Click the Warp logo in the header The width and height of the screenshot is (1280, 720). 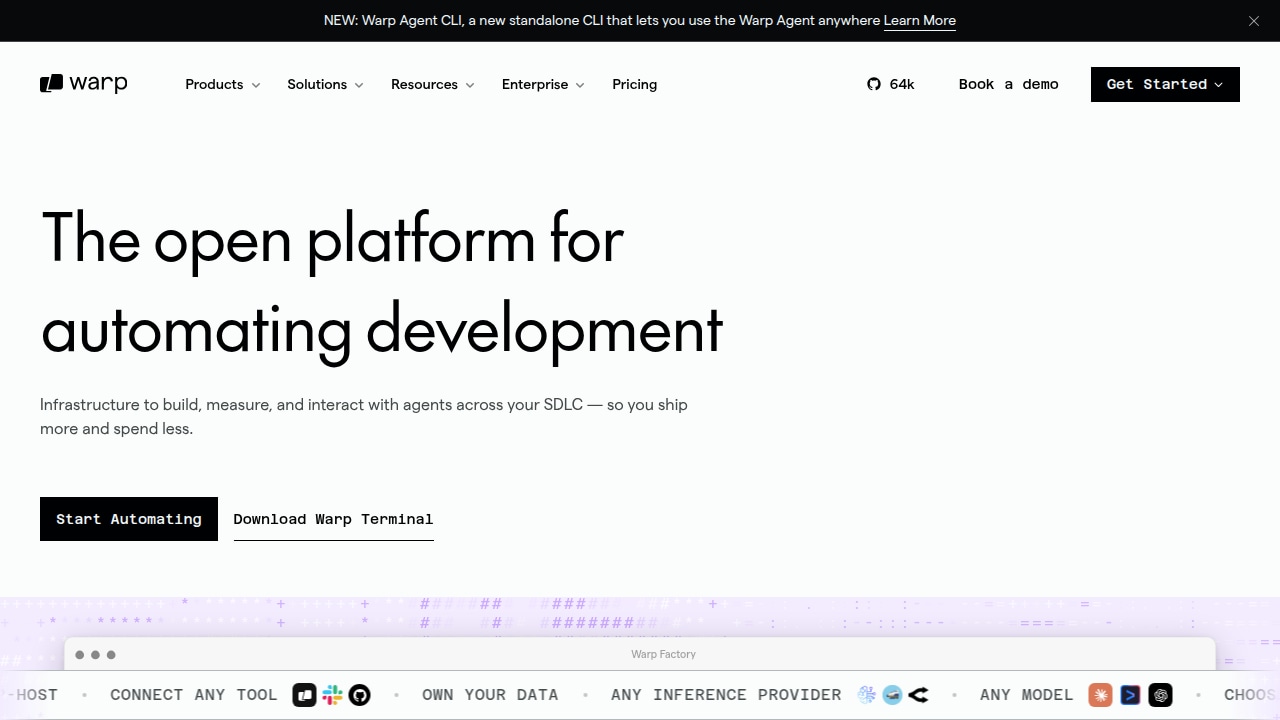(84, 84)
